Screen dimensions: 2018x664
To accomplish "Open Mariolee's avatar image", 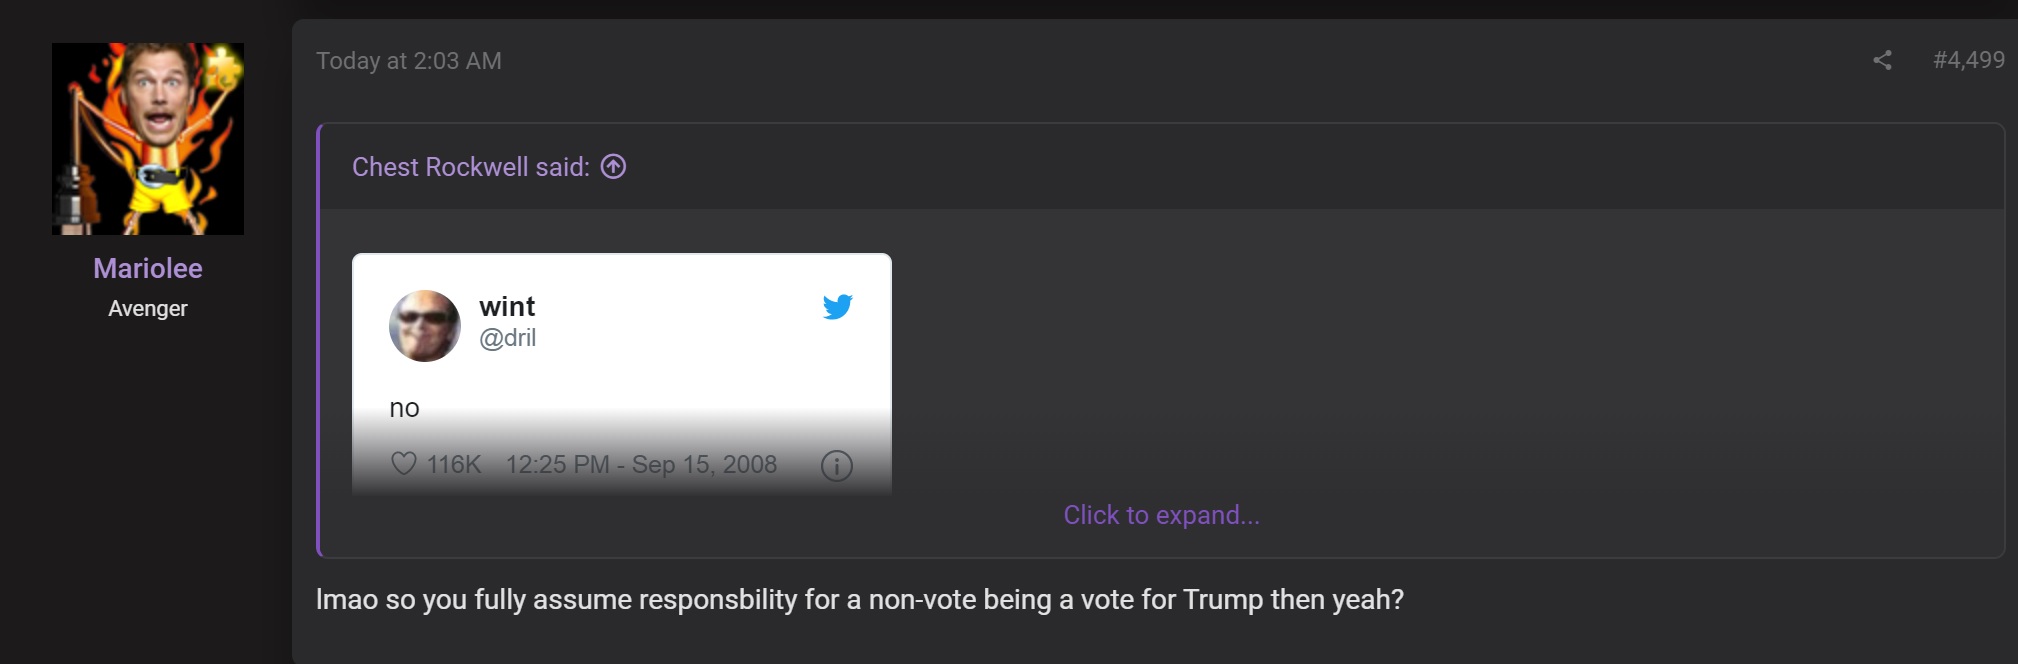I will [148, 139].
